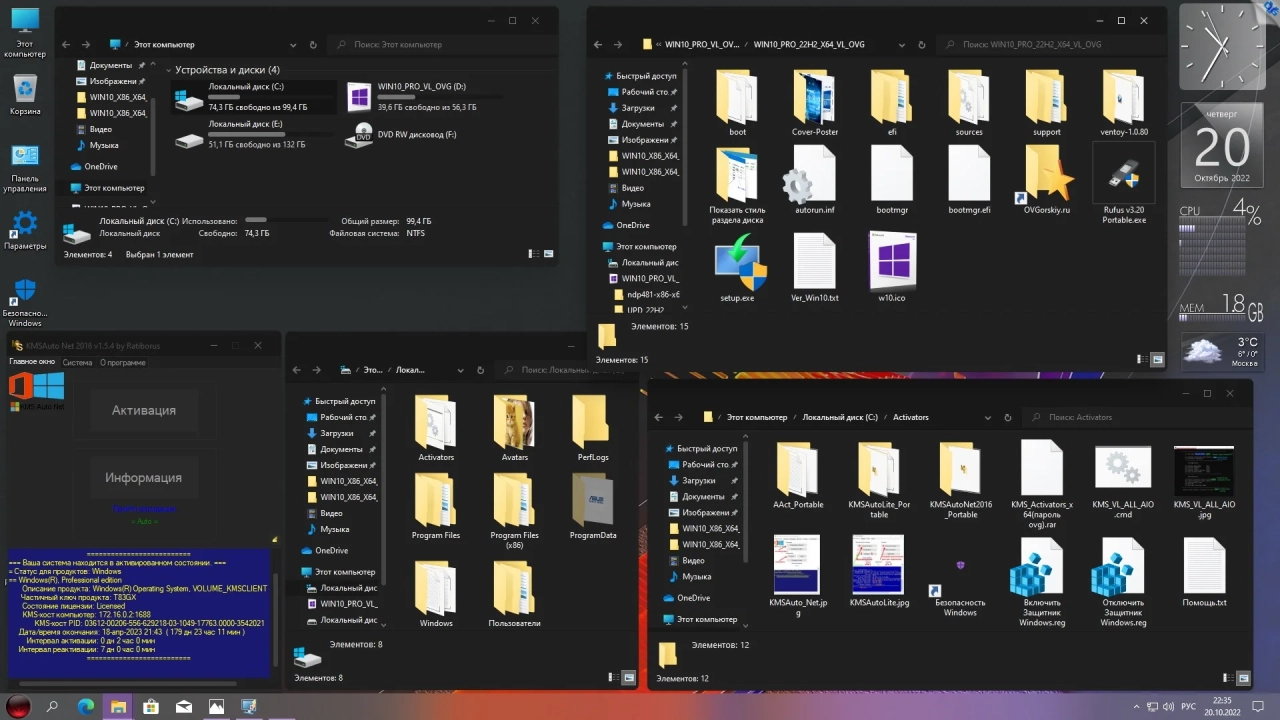Switch WIN10_PRO_22H2 window to large icons view
The height and width of the screenshot is (720, 1280).
(1157, 359)
